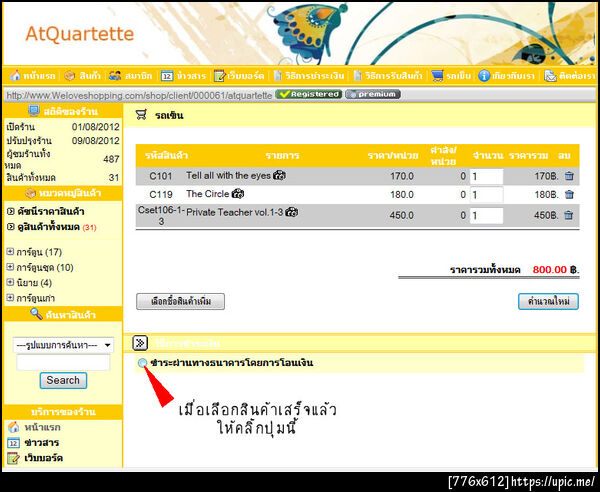Click quantity field for Tell all with the eyes
This screenshot has height=492, width=600.
pyautogui.click(x=486, y=176)
